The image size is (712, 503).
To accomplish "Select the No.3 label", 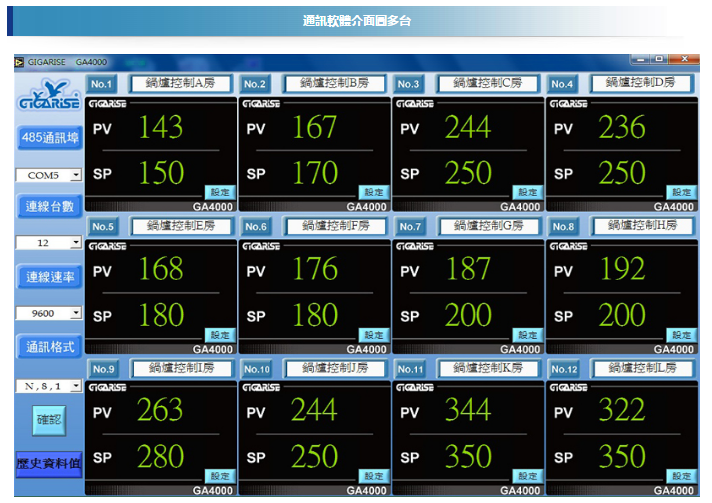I will coord(408,84).
